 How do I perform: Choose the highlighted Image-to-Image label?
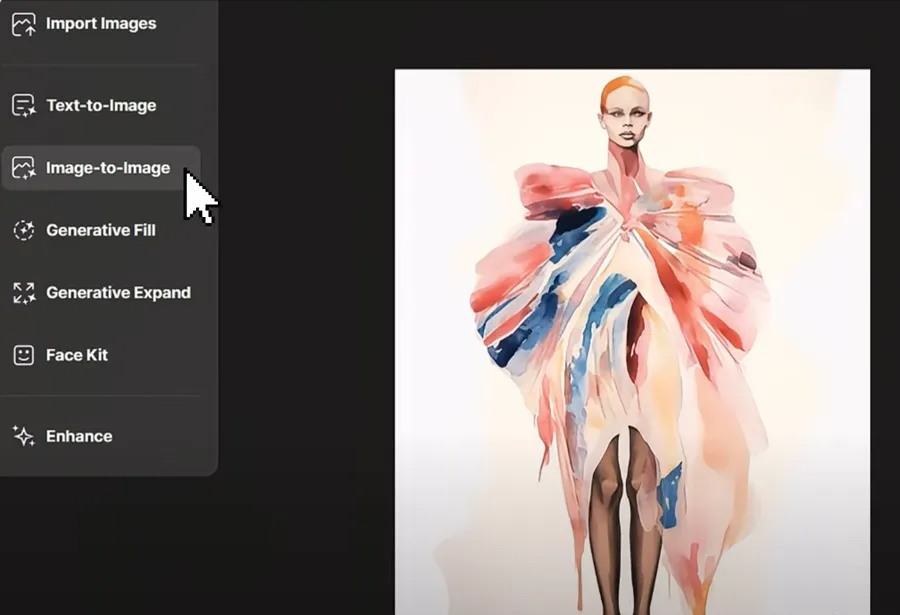(x=108, y=168)
